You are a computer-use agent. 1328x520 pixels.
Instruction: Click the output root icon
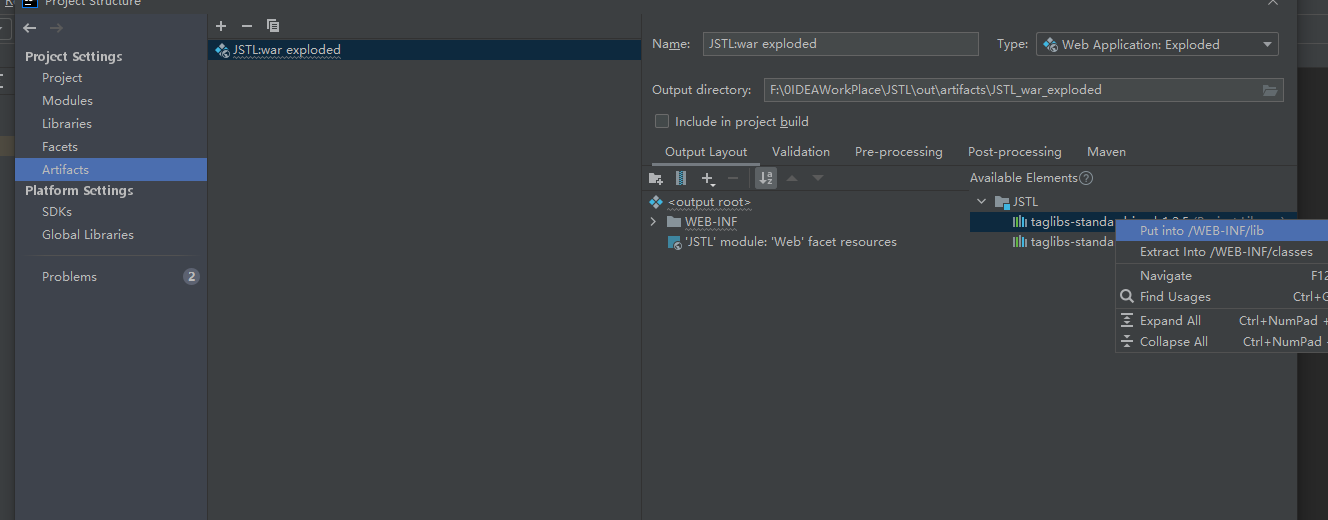click(656, 202)
